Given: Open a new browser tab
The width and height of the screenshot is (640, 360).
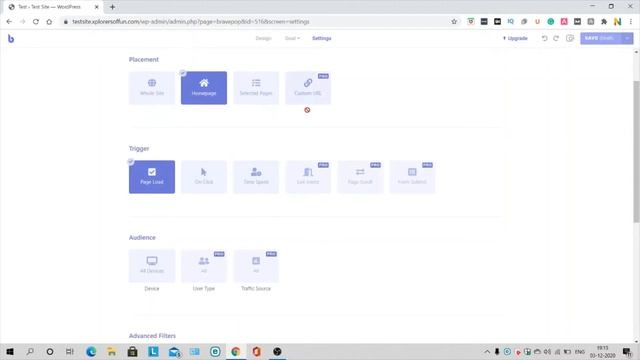Looking at the screenshot, I should click(x=112, y=7).
